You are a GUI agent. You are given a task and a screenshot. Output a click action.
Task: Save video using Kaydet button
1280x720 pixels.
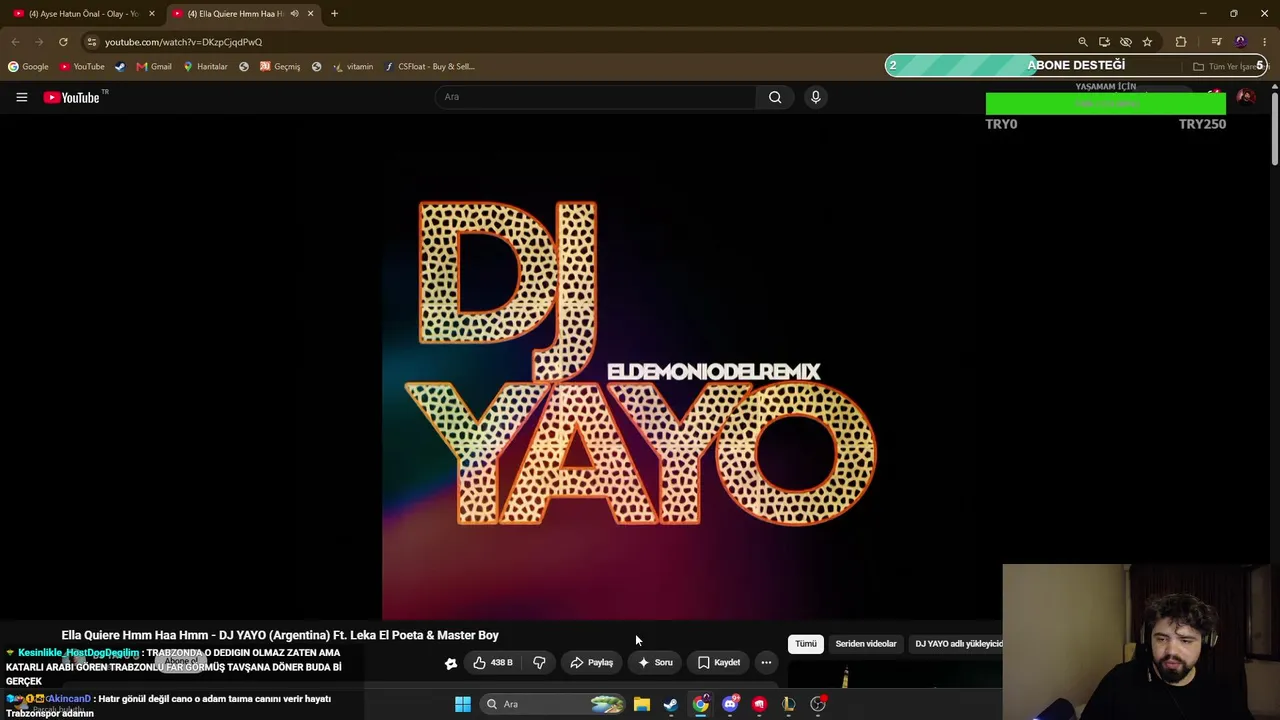pos(719,662)
